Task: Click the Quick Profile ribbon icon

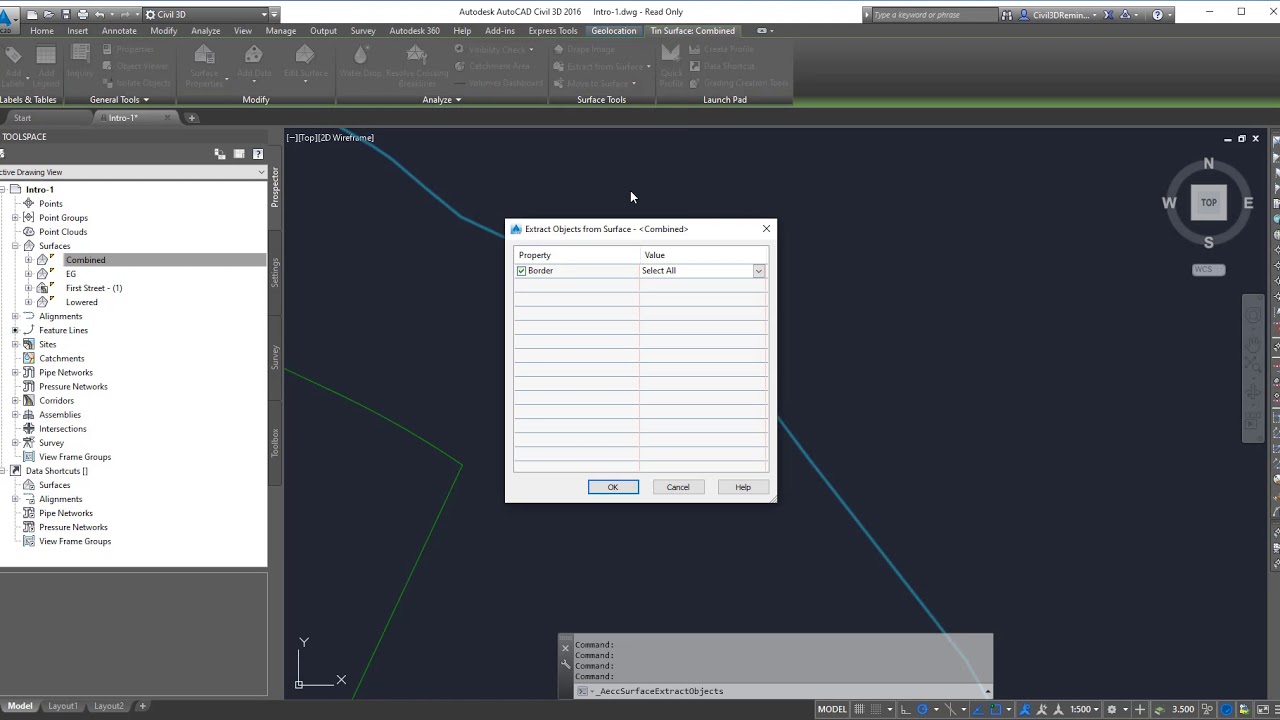Action: (671, 66)
